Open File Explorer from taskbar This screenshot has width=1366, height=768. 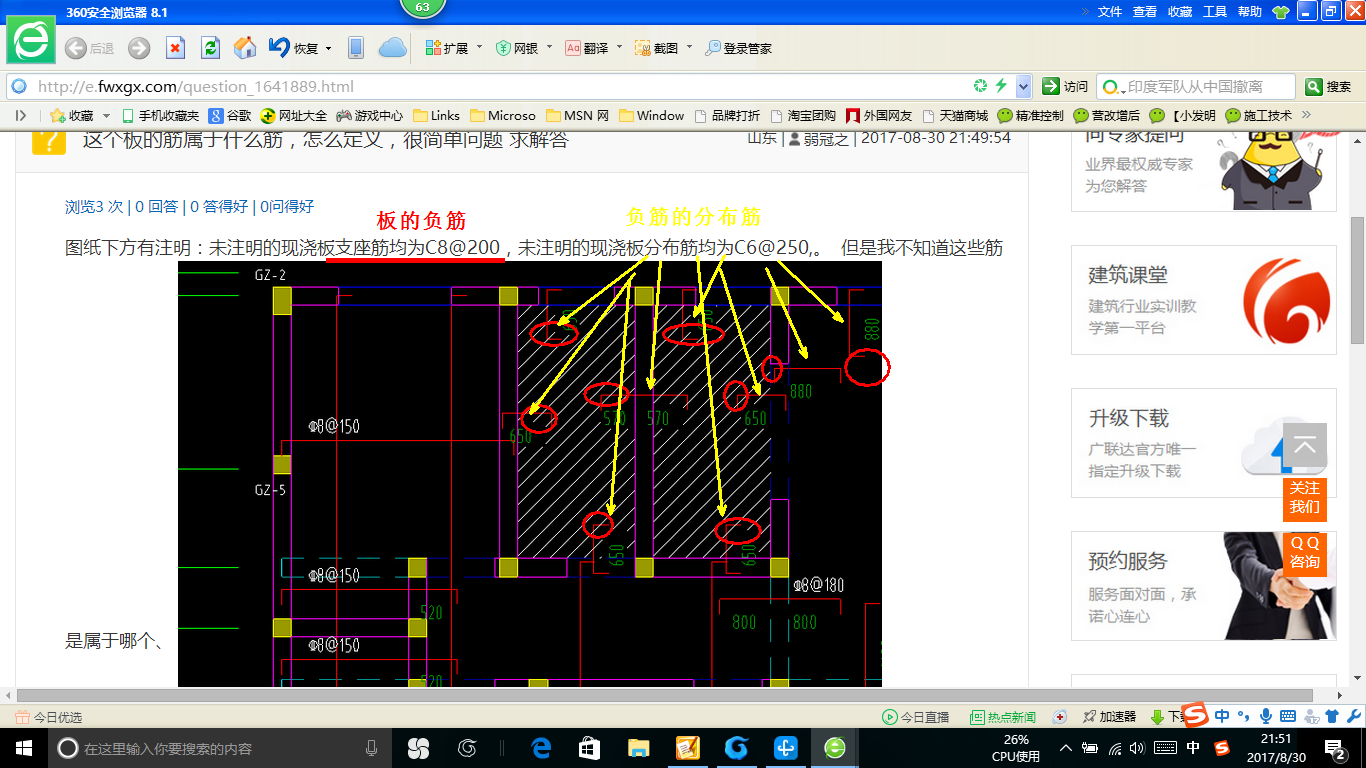pyautogui.click(x=638, y=748)
